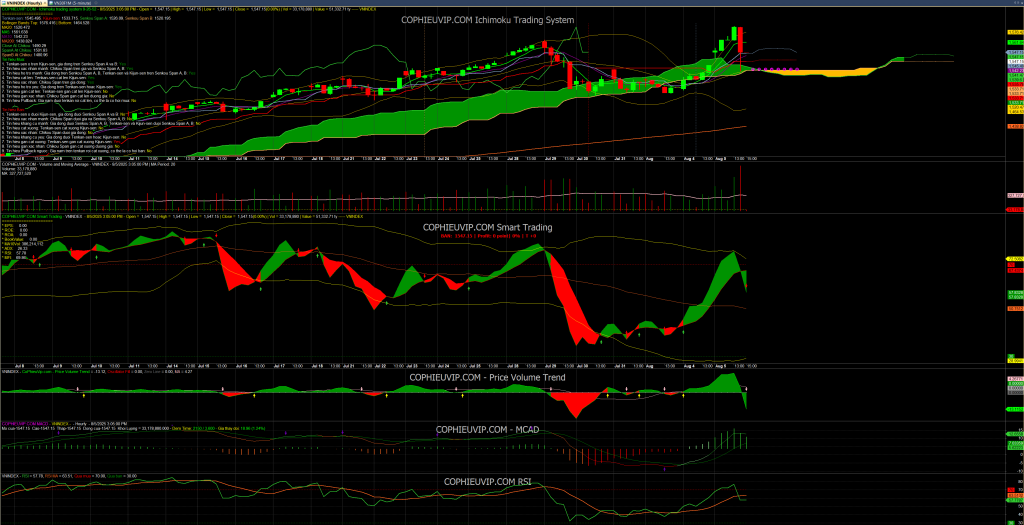Image resolution: width=1024 pixels, height=525 pixels.
Task: Click the MA20 value line
Action: click(16, 27)
